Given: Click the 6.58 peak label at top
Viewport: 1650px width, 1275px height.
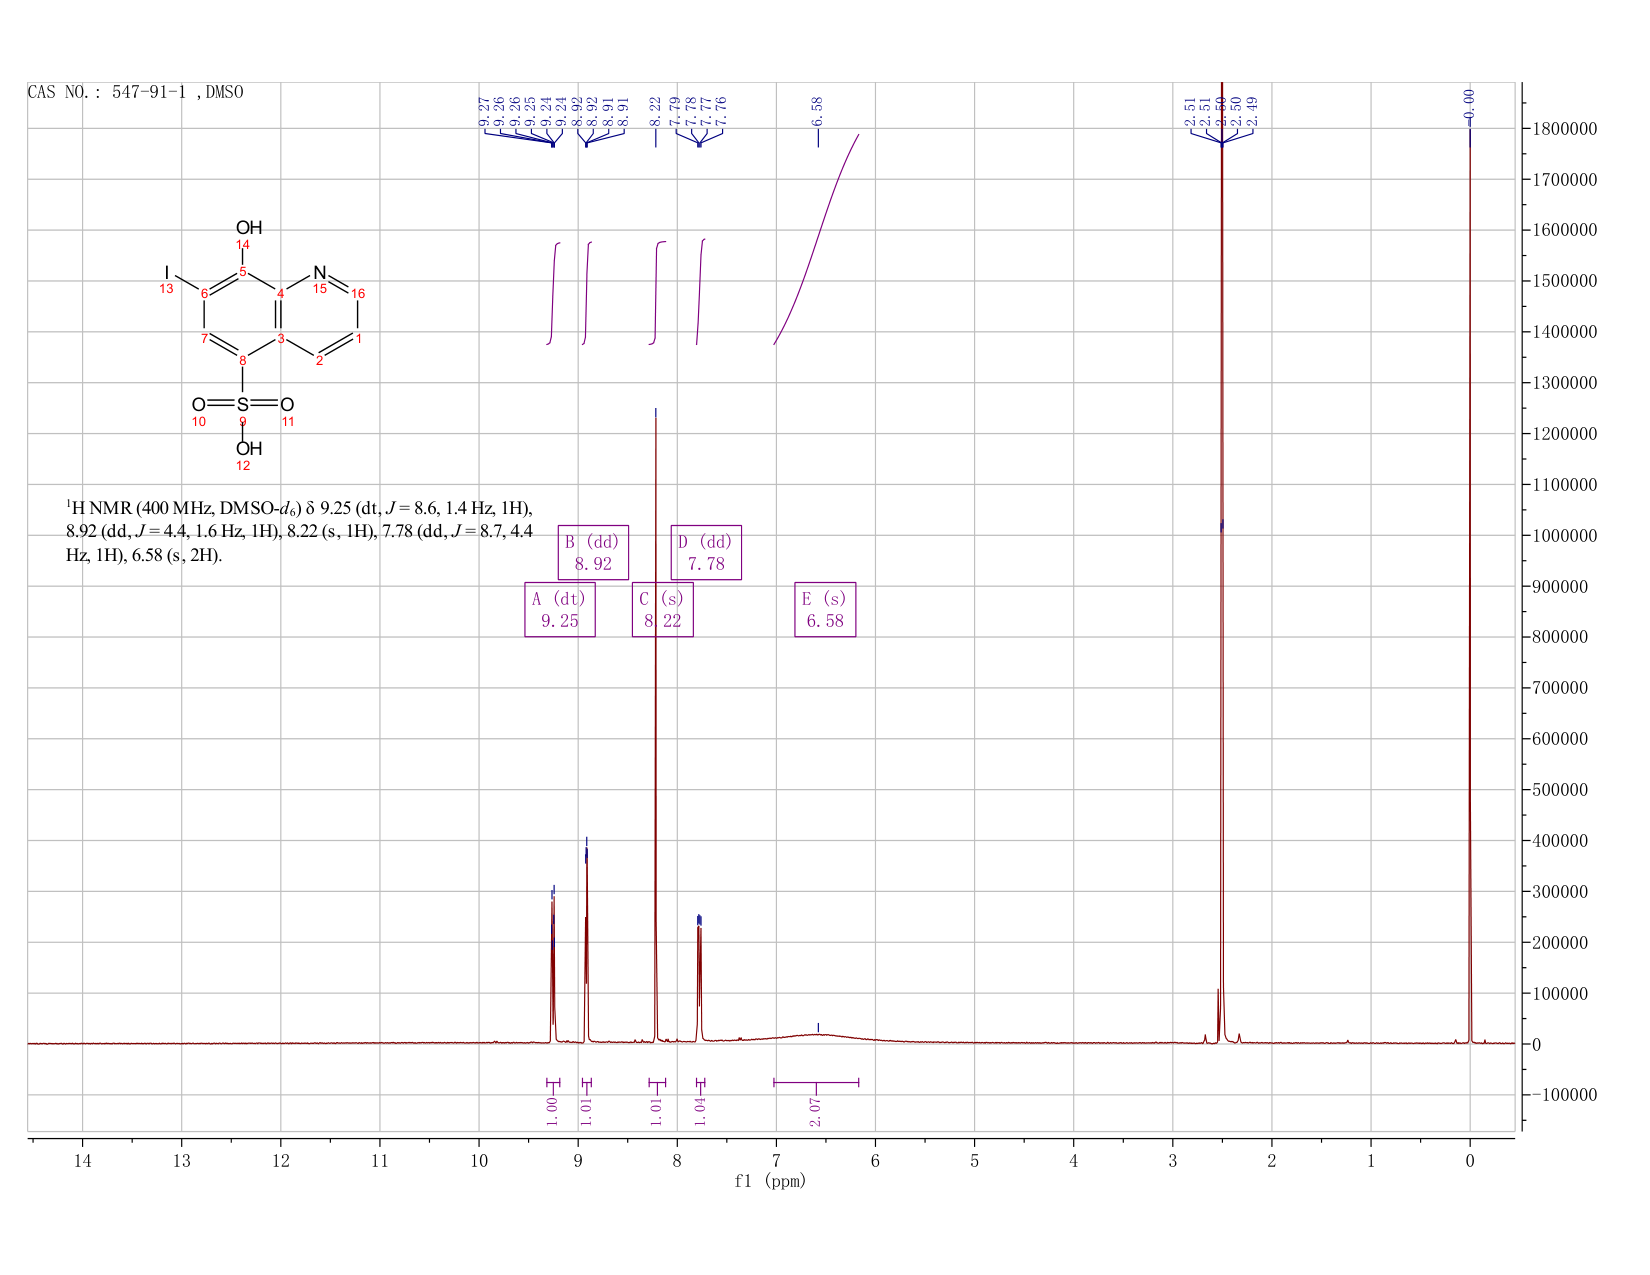Looking at the screenshot, I should pyautogui.click(x=818, y=110).
